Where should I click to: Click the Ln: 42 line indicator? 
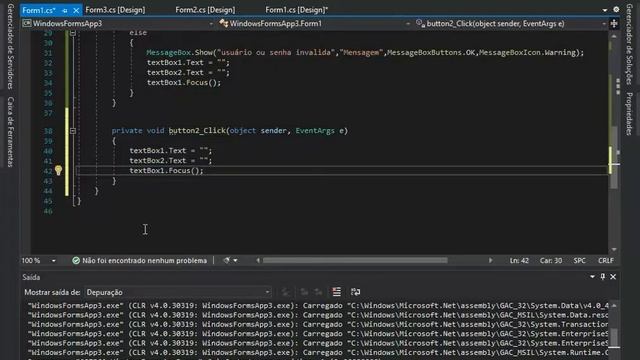519,260
